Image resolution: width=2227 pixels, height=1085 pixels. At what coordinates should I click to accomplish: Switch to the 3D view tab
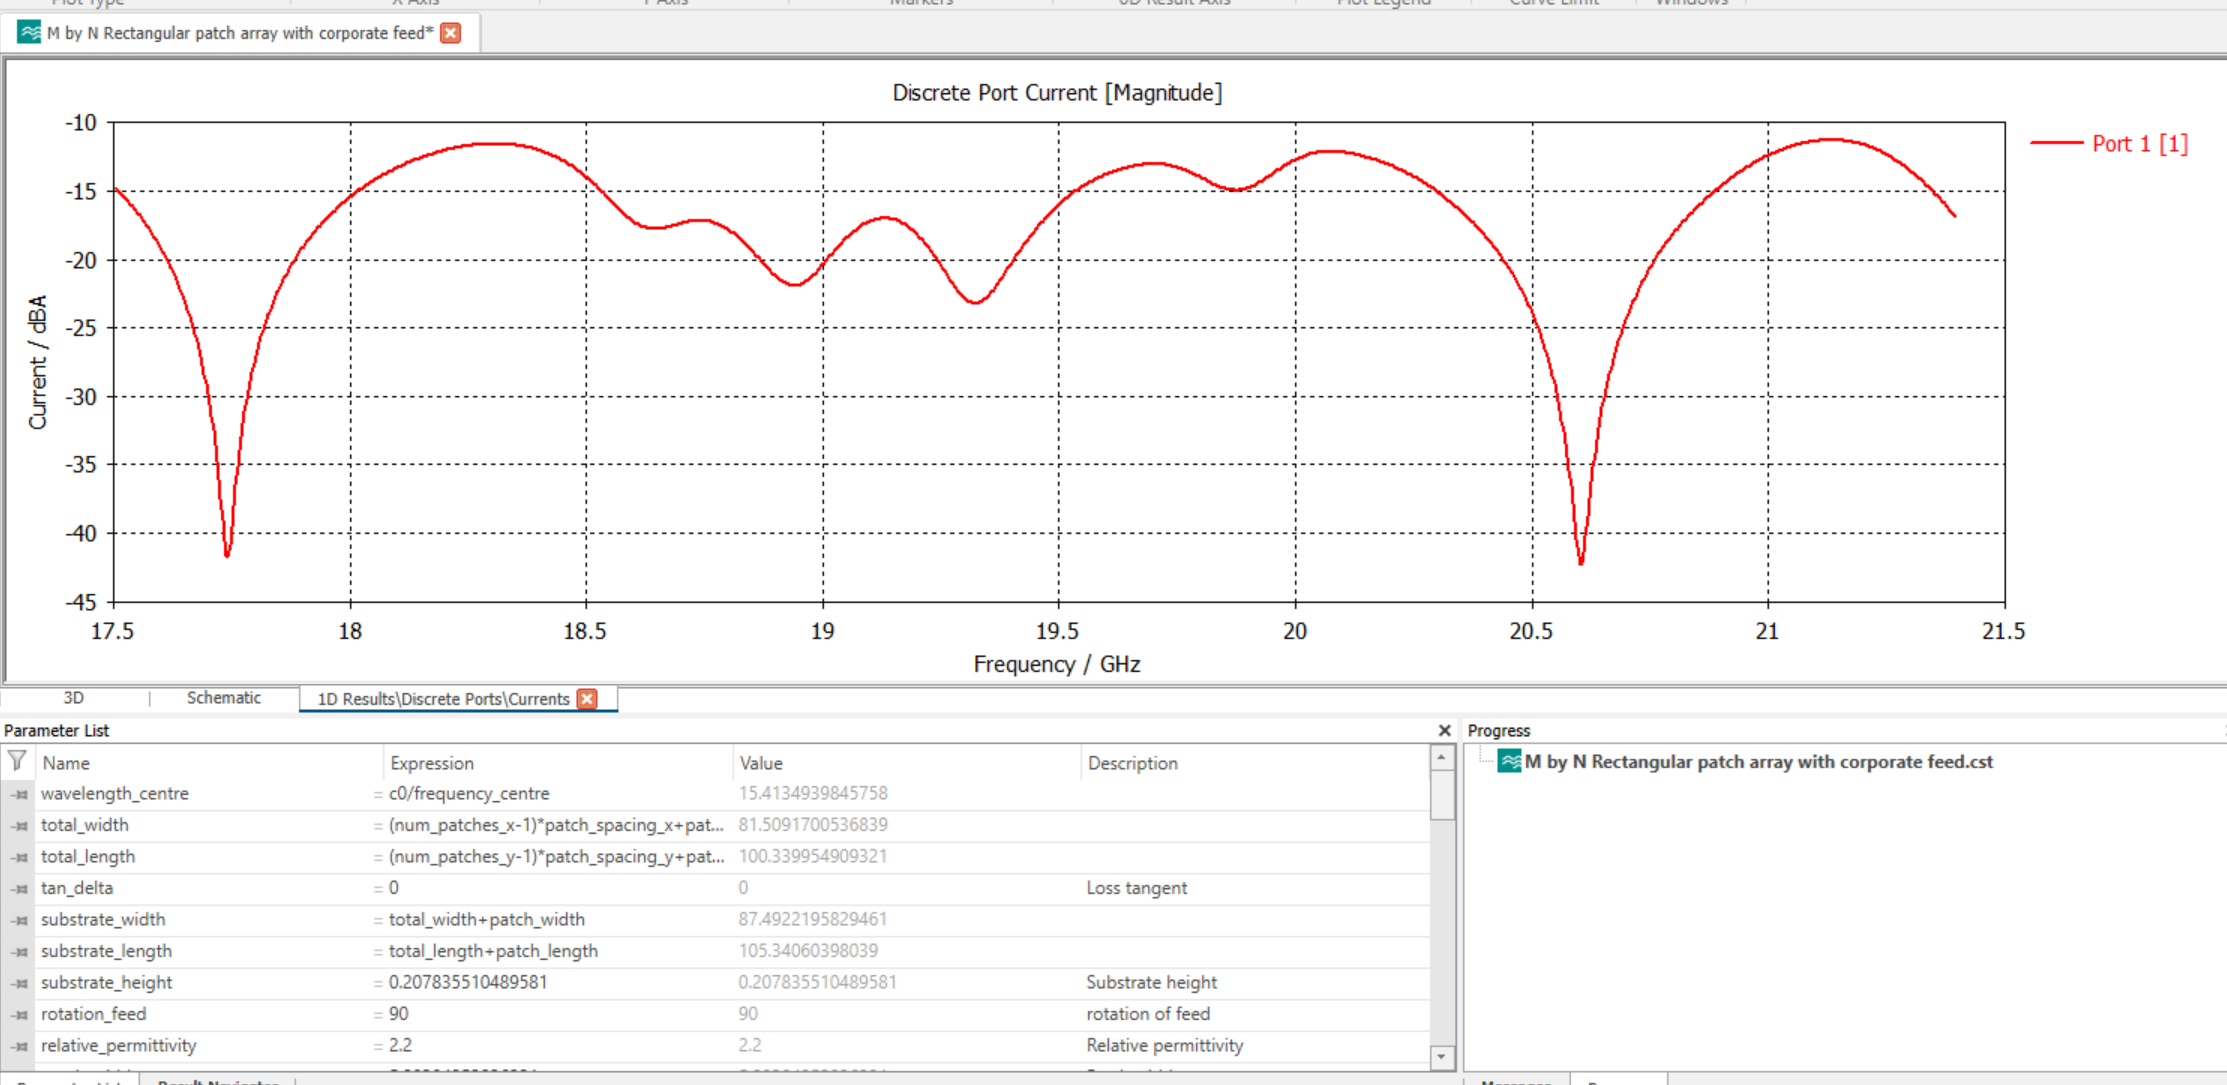tap(73, 698)
